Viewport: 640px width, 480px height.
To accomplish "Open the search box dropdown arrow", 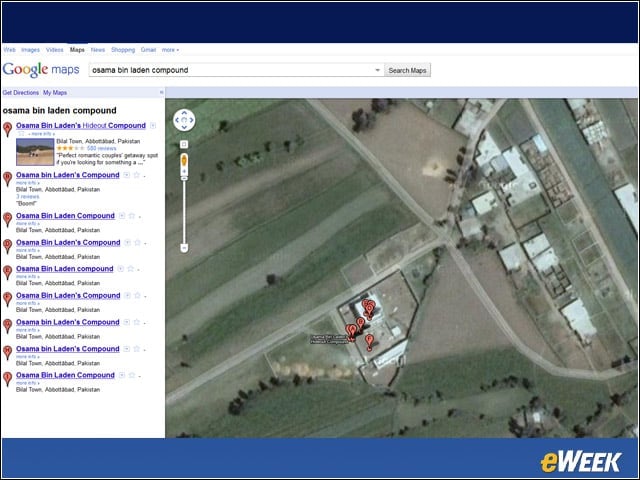I will (378, 70).
